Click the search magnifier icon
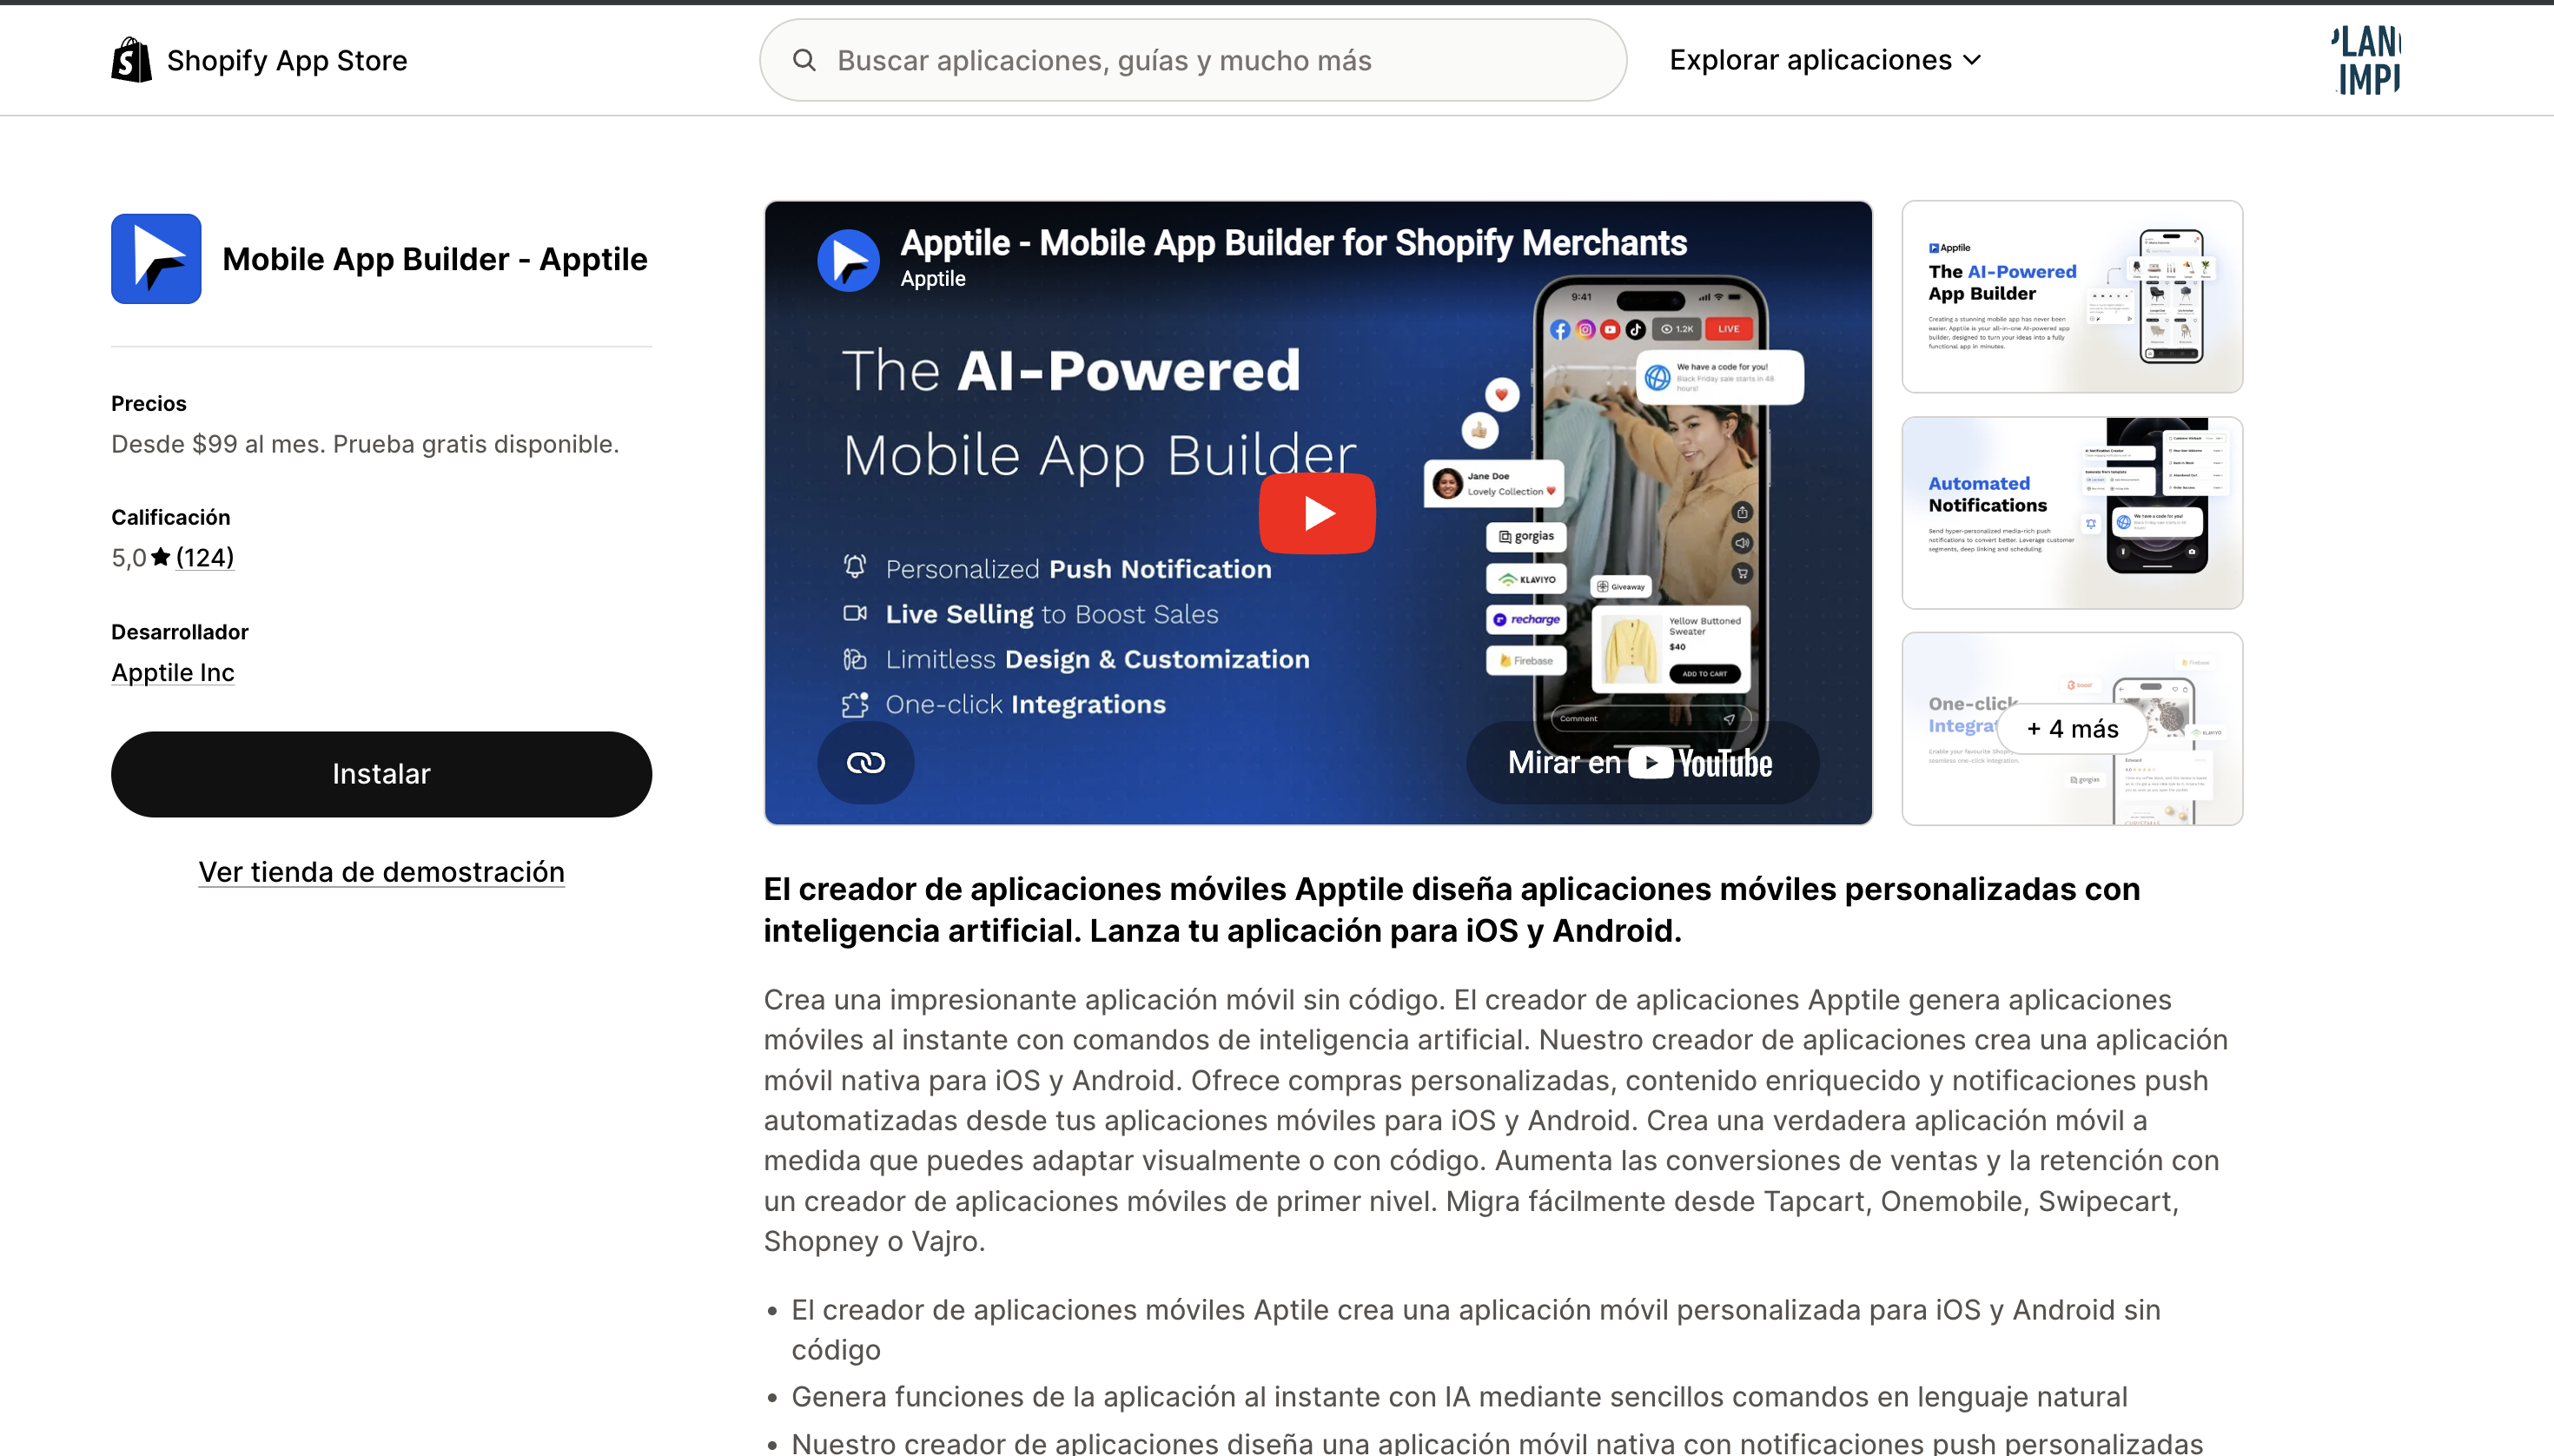Viewport: 2554px width, 1456px height. pos(804,60)
